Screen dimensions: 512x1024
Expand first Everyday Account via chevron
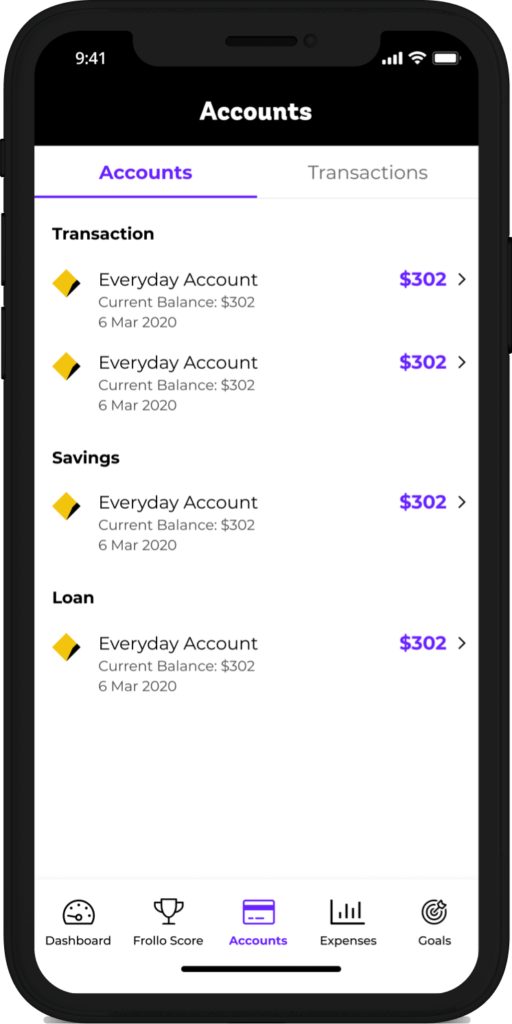(x=462, y=280)
